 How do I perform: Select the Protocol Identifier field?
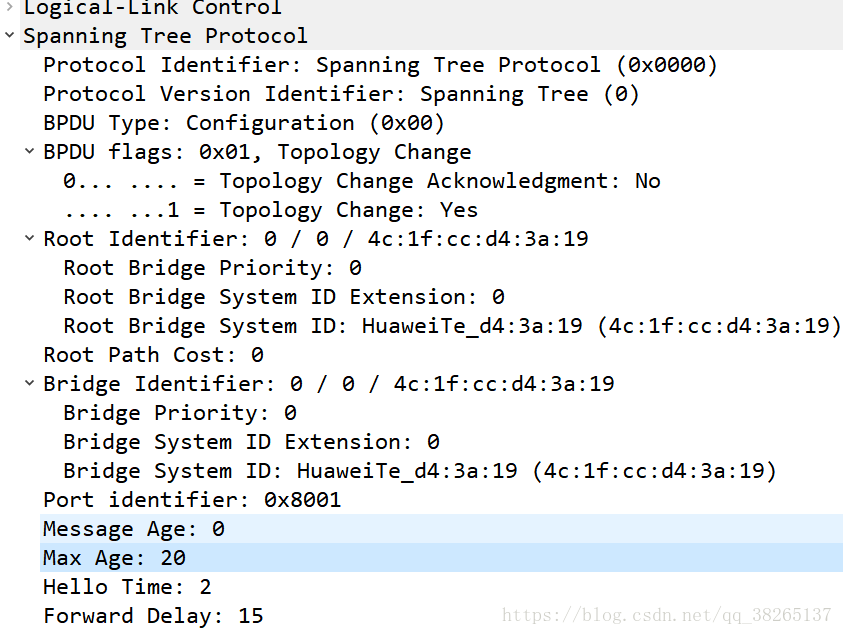[x=380, y=65]
